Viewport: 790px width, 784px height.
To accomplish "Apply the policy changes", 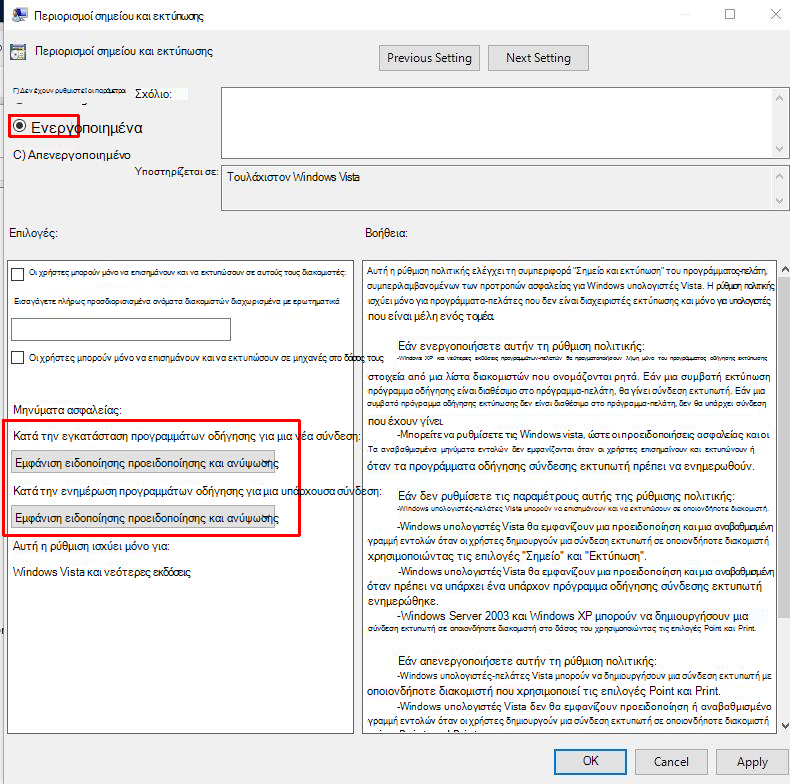I will pyautogui.click(x=752, y=761).
